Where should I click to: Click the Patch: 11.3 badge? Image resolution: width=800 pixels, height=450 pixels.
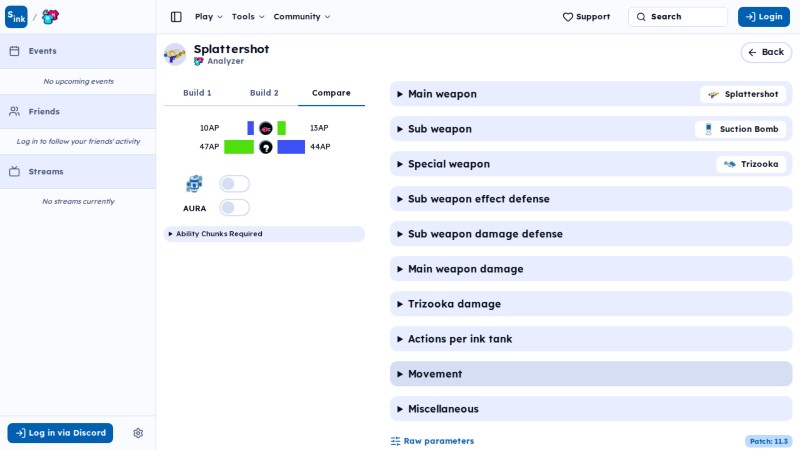(768, 441)
